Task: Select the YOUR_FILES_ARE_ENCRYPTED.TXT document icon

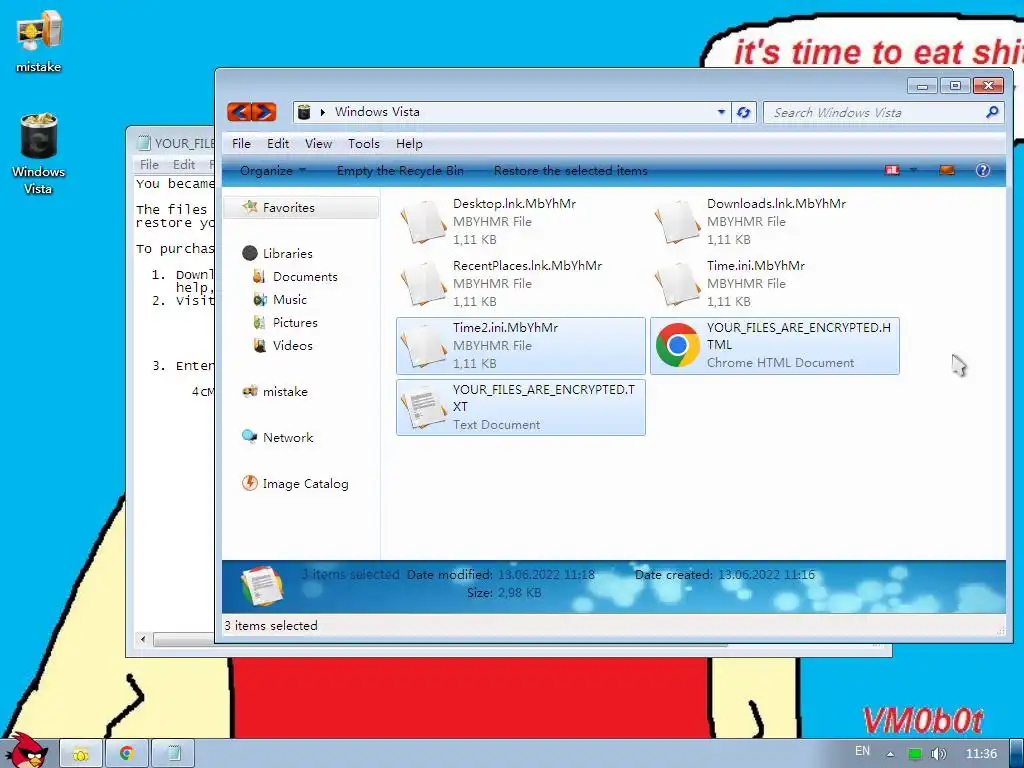Action: coord(423,408)
